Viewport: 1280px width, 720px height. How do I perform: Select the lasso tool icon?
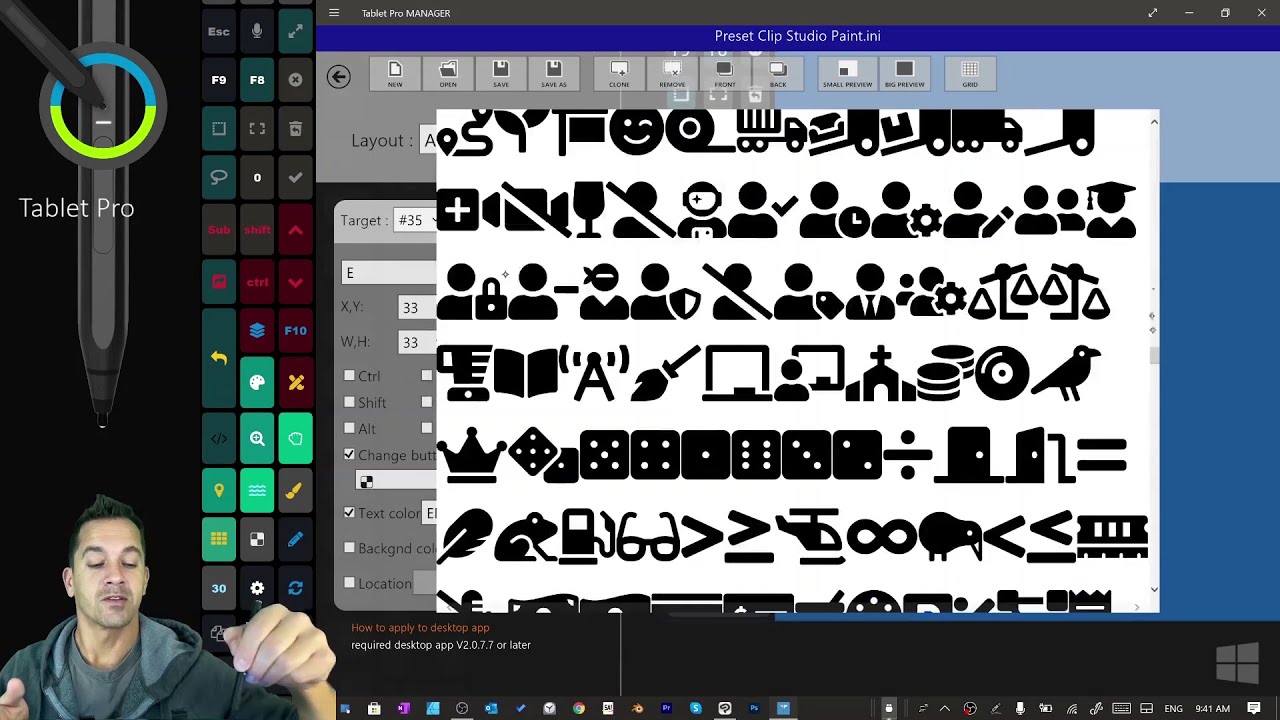pyautogui.click(x=219, y=177)
